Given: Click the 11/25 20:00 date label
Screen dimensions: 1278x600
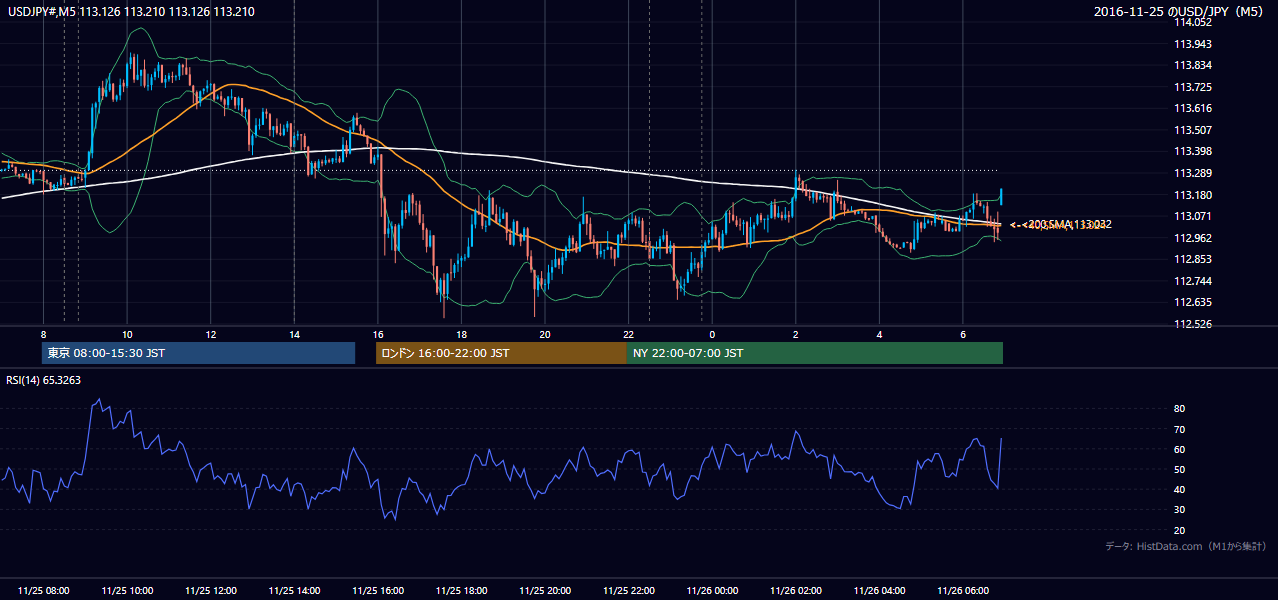Looking at the screenshot, I should (x=545, y=591).
